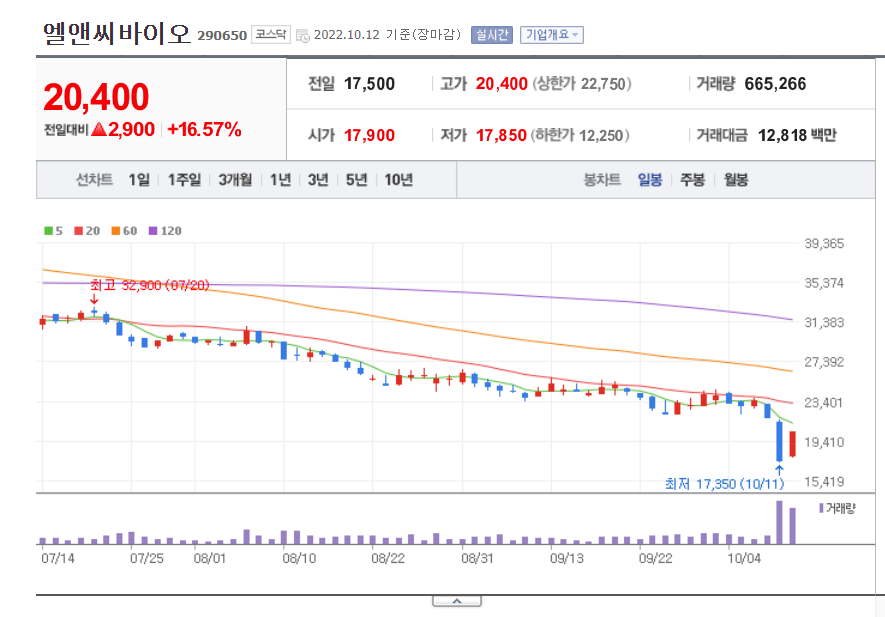
Task: Click the 봉차트 candle chart label
Action: 602,180
